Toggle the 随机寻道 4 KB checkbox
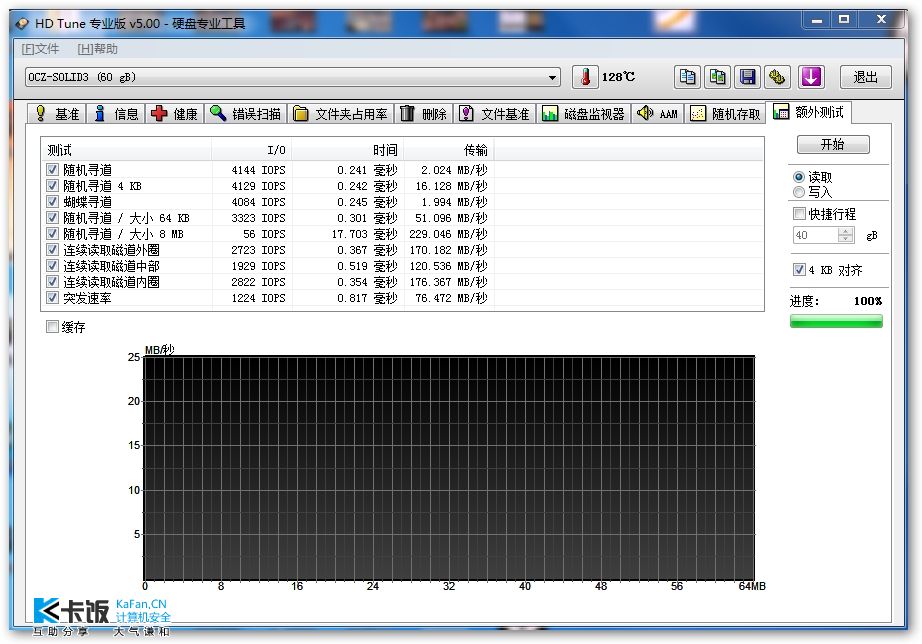The image size is (922, 644). 52,186
